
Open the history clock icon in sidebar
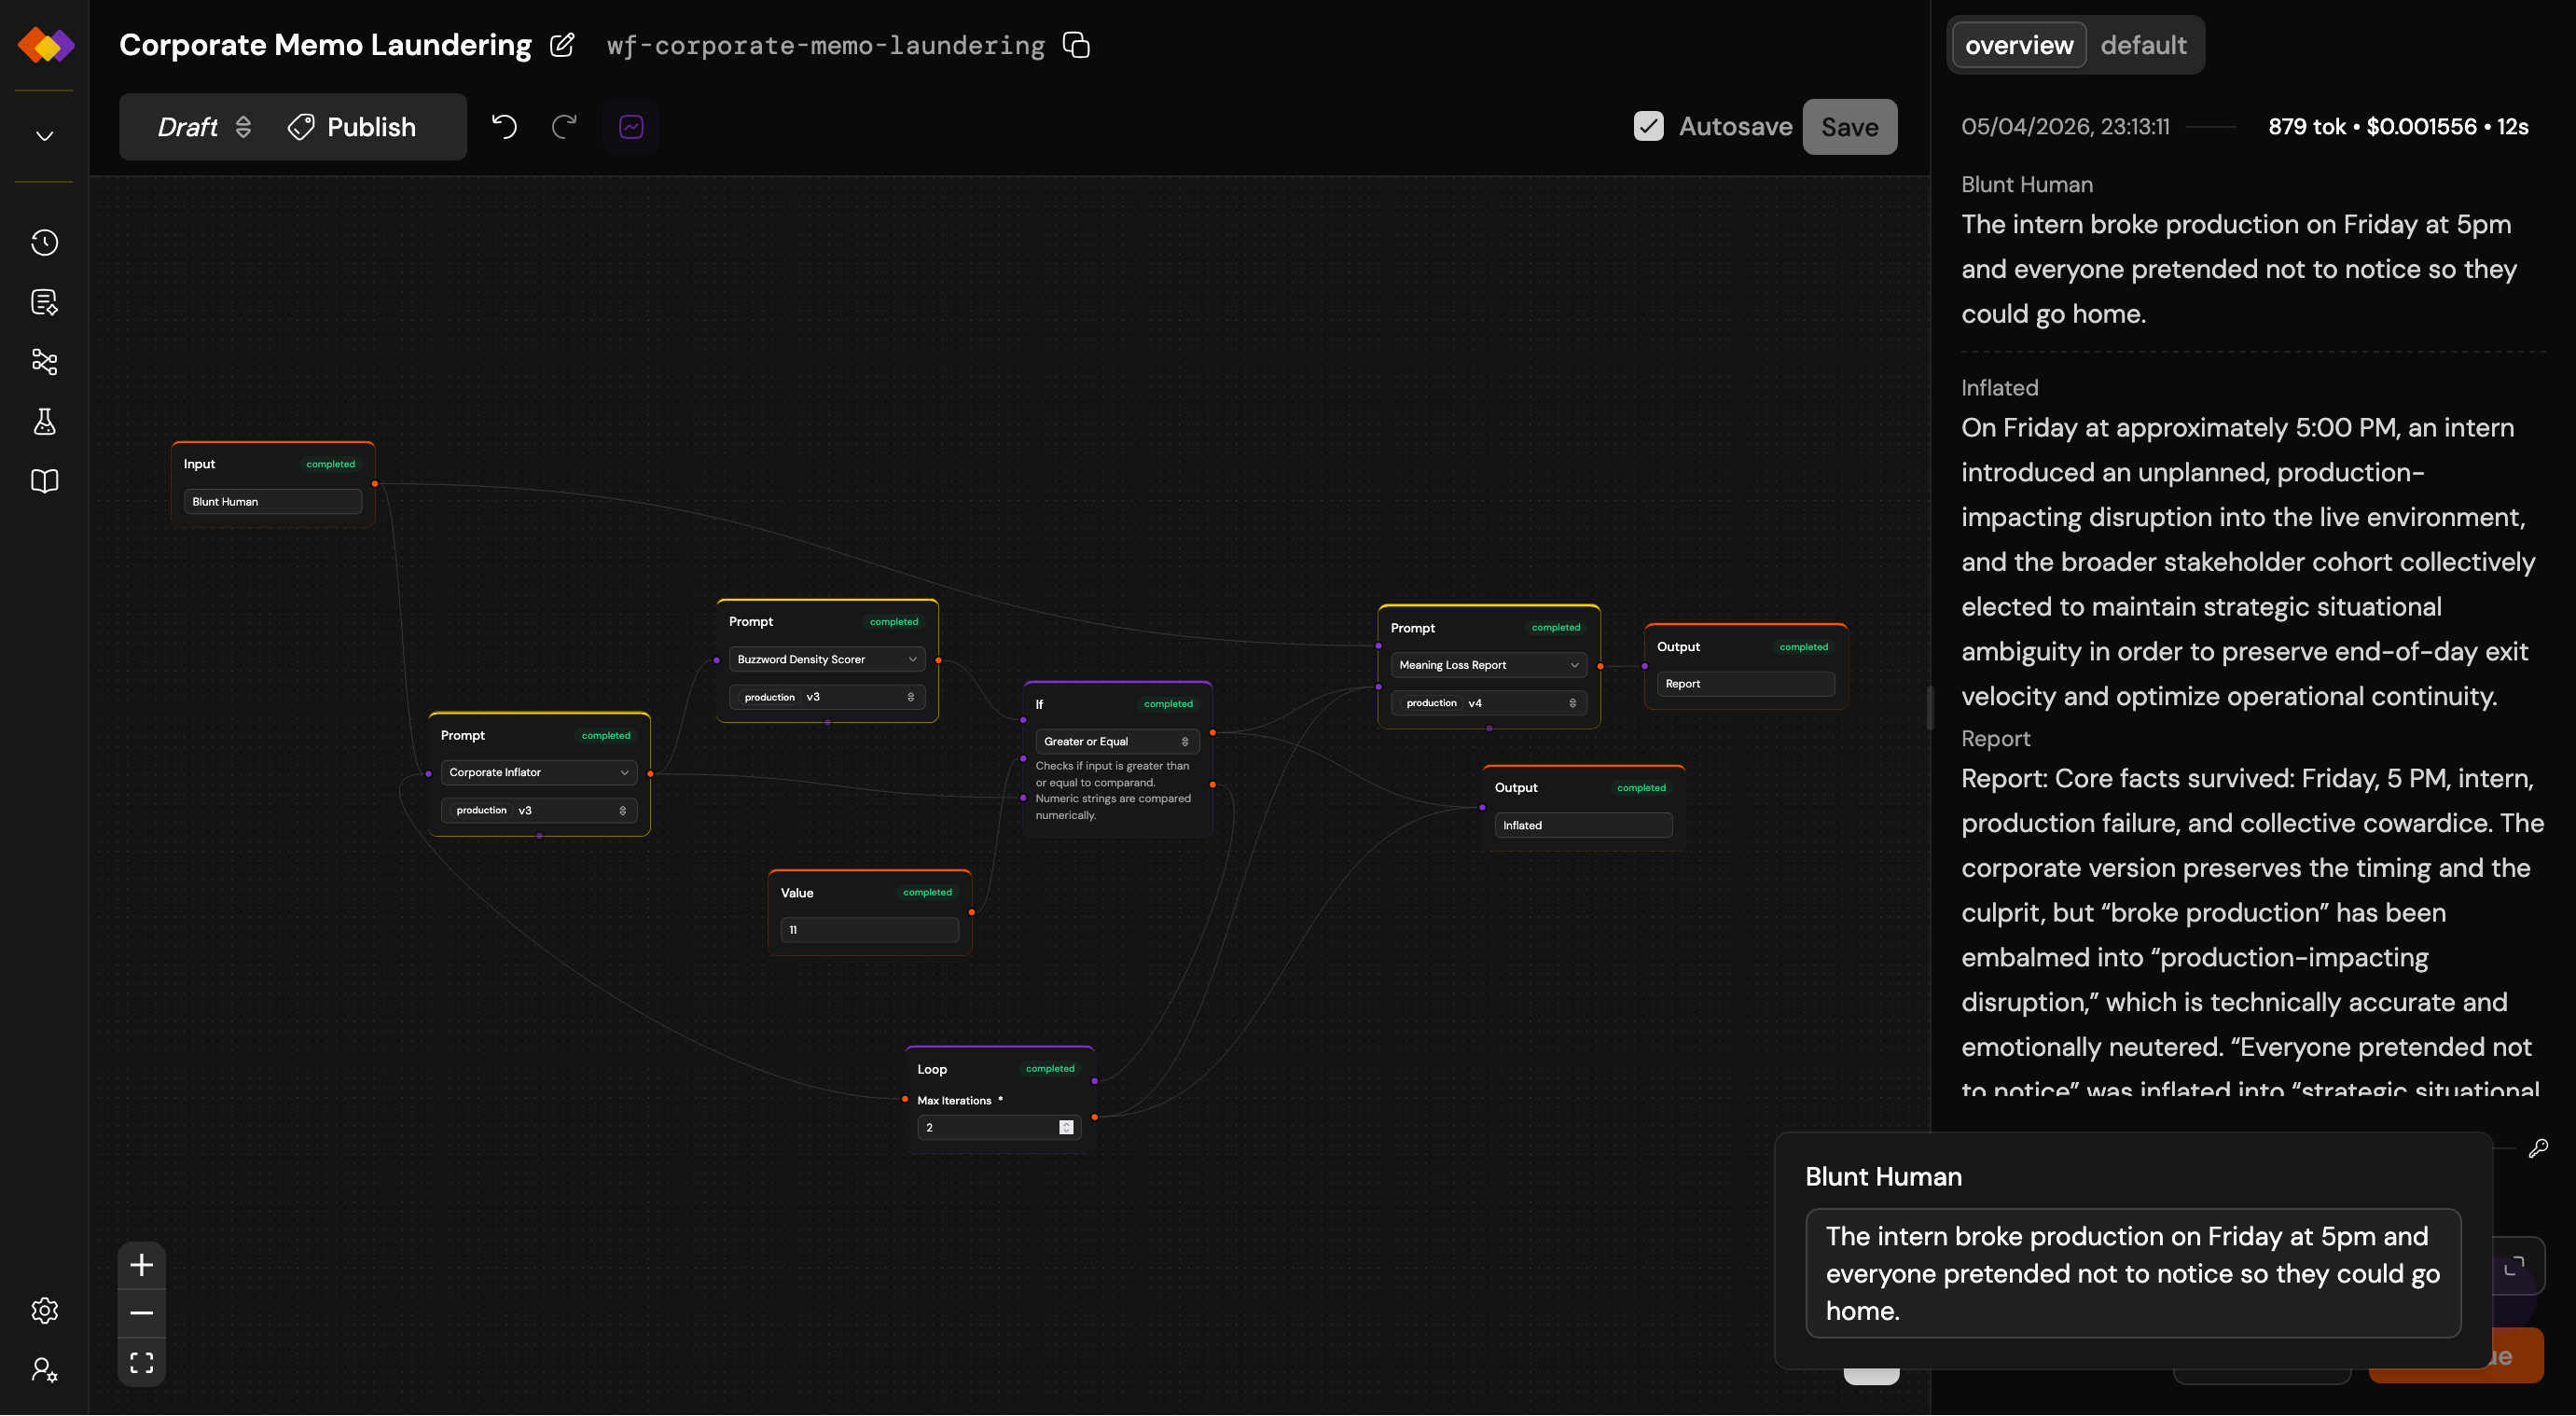pyautogui.click(x=44, y=243)
